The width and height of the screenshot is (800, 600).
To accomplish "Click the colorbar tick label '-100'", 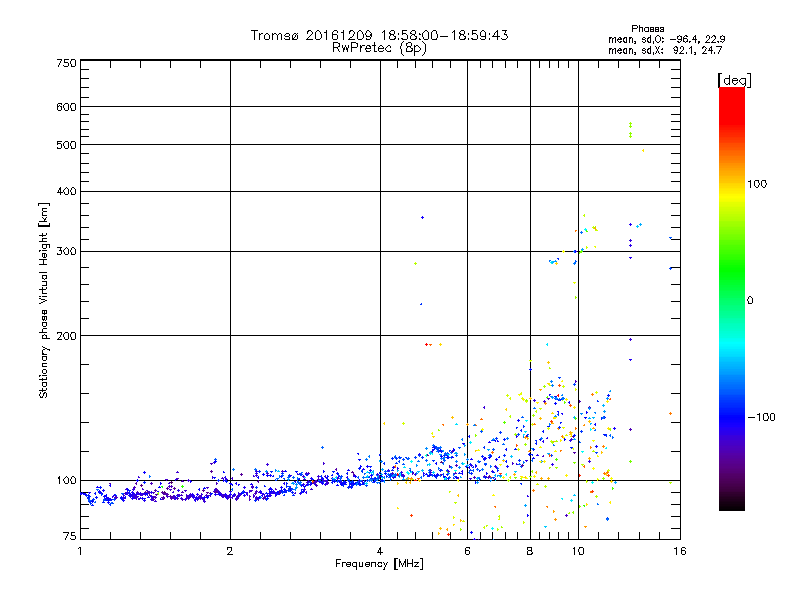I will [761, 417].
